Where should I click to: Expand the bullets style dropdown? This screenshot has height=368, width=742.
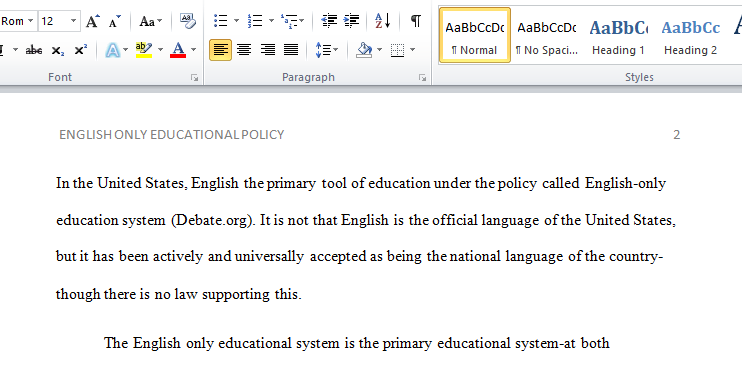[x=237, y=21]
